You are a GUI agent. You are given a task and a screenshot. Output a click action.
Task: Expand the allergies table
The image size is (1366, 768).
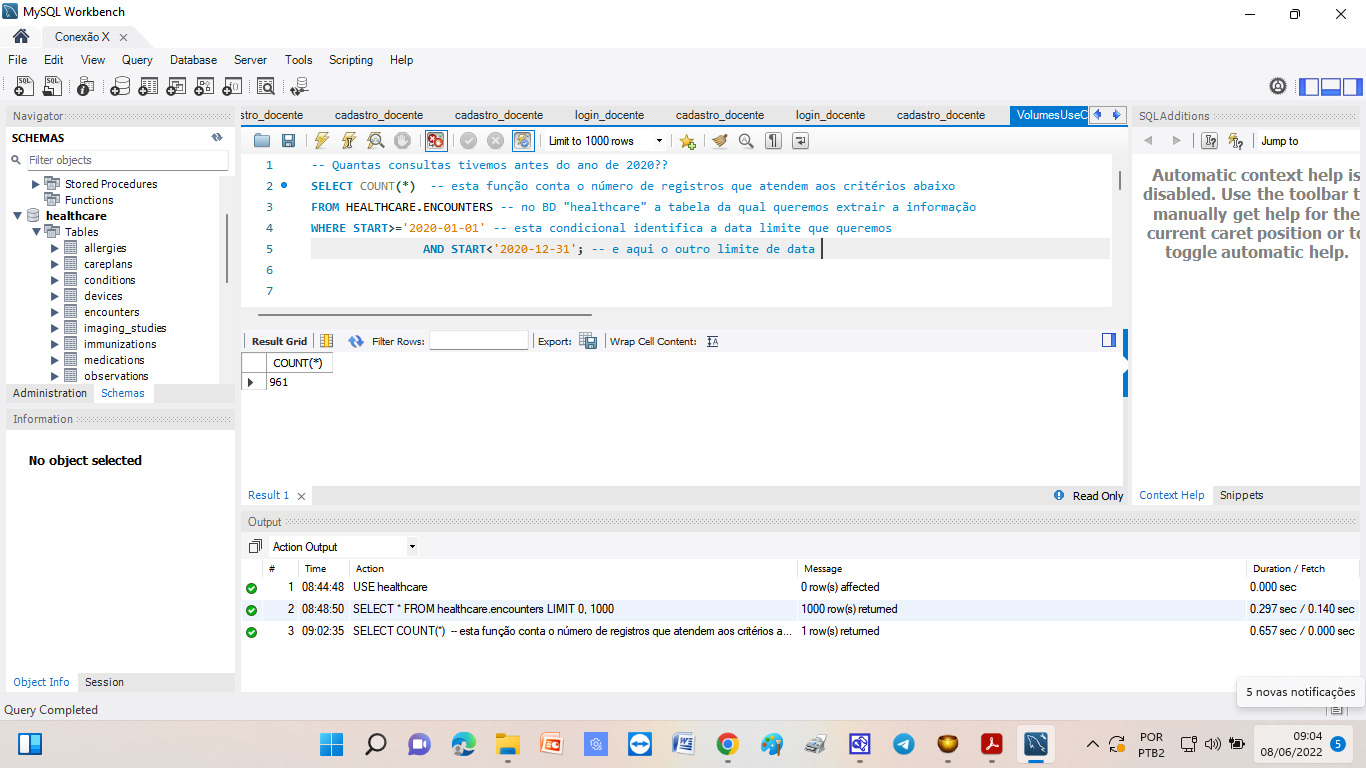pyautogui.click(x=55, y=248)
